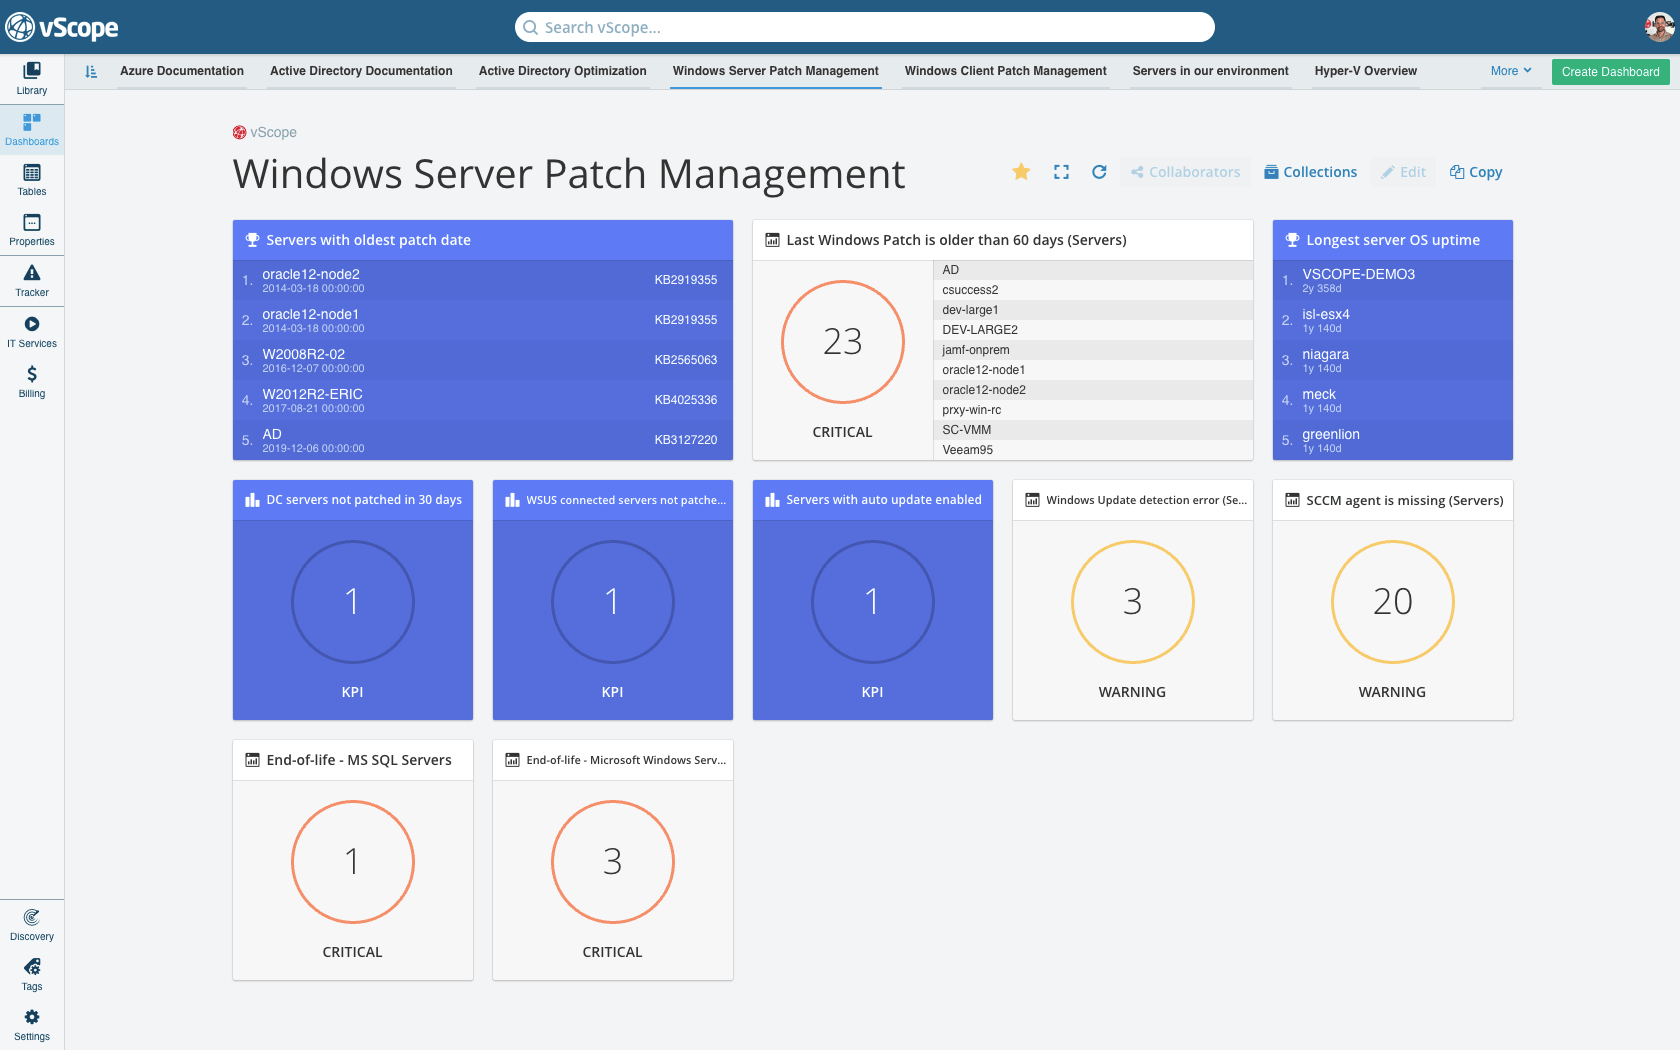Click bar chart icon on WSUS connected servers widget
Viewport: 1680px width, 1050px height.
click(x=512, y=500)
